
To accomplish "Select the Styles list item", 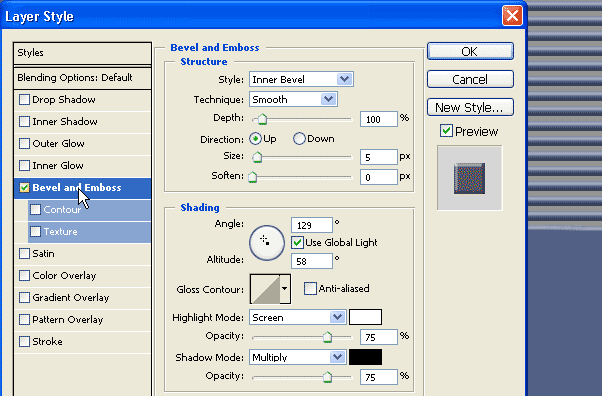I will [x=82, y=53].
